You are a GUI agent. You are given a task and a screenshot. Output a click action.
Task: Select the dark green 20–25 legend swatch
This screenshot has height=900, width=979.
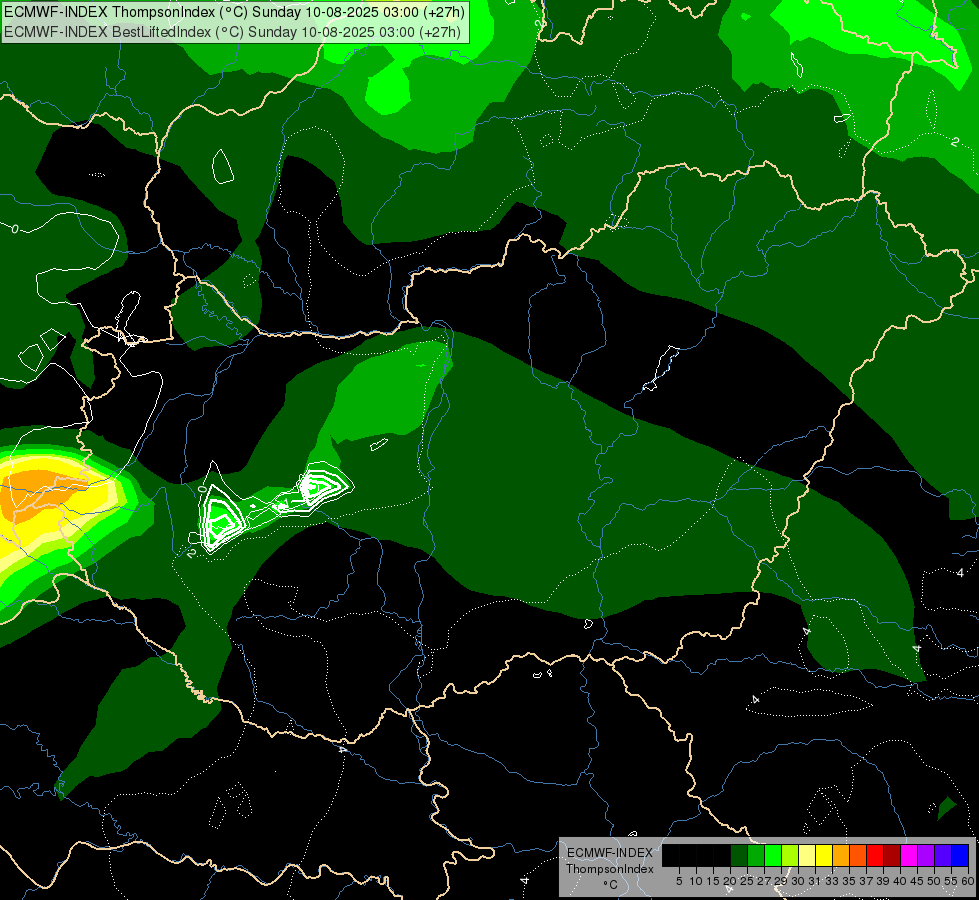coord(738,855)
